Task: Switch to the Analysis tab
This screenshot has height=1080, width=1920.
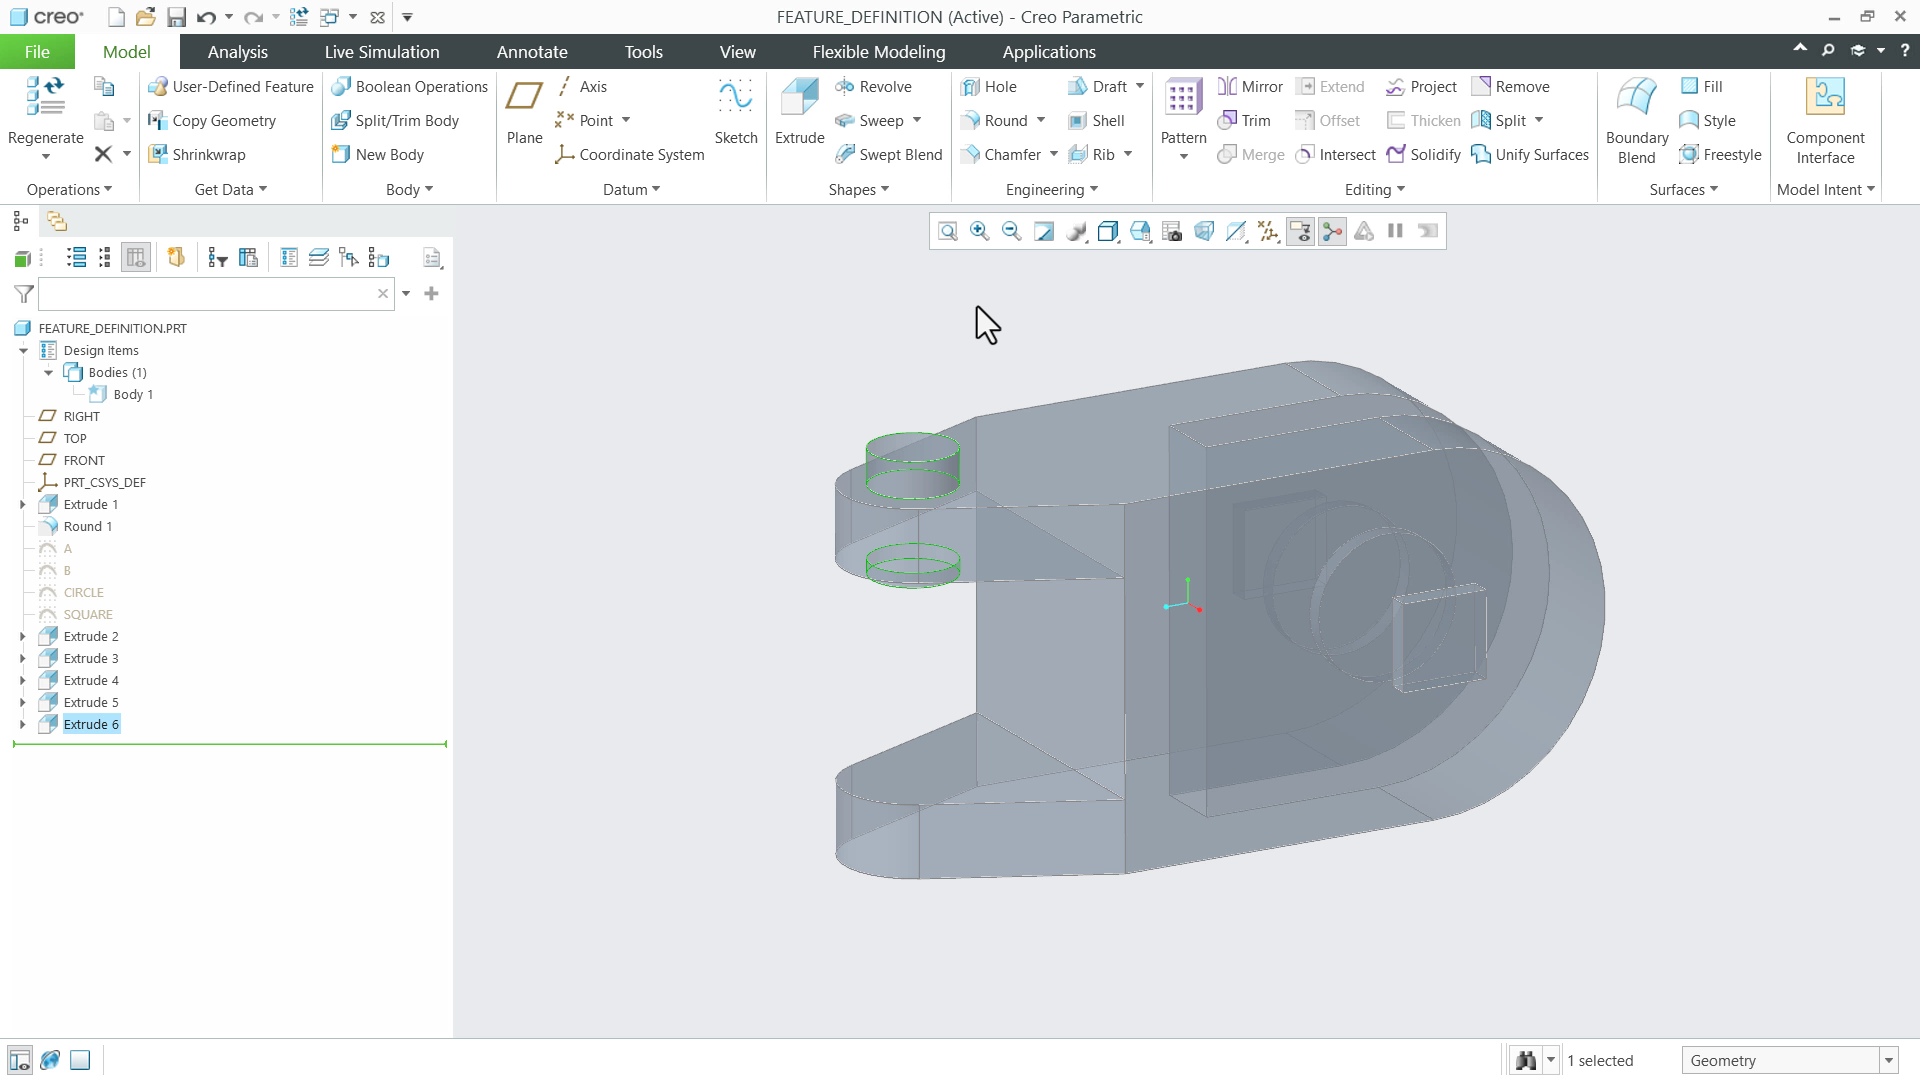Action: click(238, 52)
